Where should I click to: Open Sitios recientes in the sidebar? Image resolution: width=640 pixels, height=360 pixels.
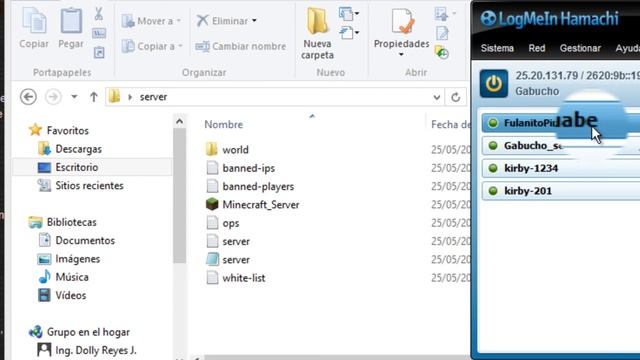[x=80, y=185]
